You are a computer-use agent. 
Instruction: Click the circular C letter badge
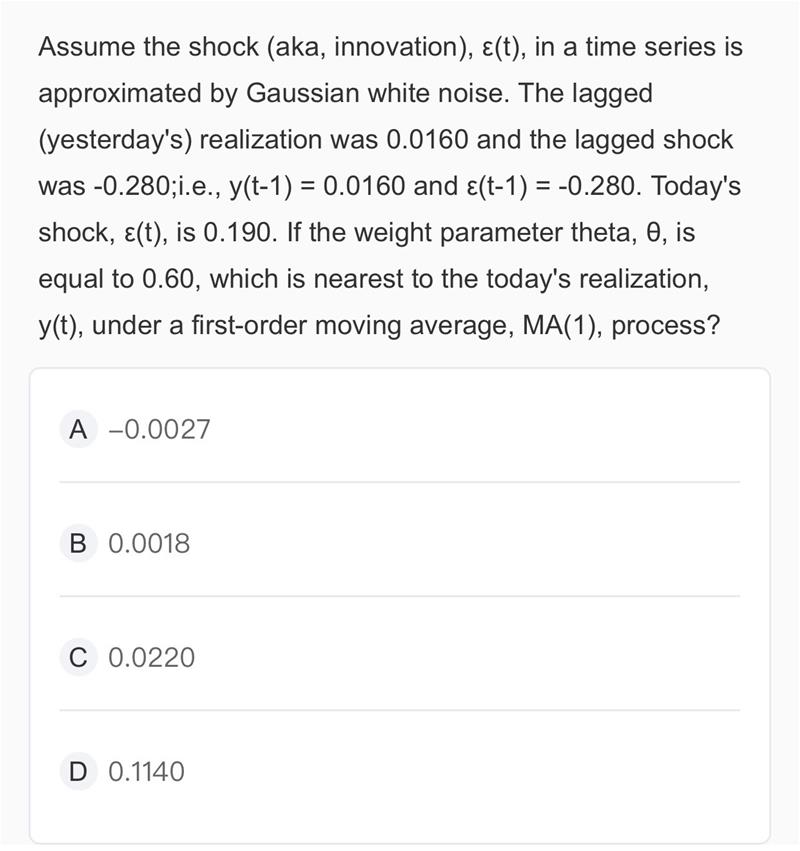(78, 657)
